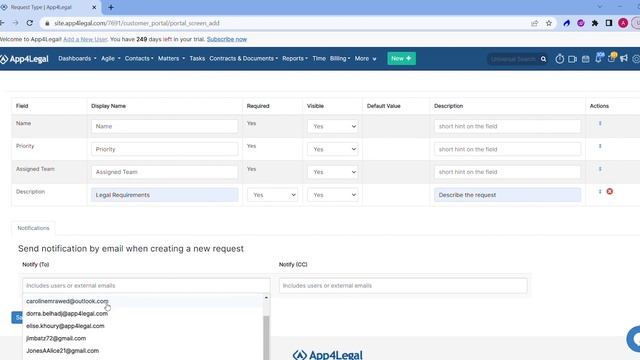This screenshot has height=360, width=640.
Task: Open the Visible dropdown for the Priority row
Action: point(333,149)
